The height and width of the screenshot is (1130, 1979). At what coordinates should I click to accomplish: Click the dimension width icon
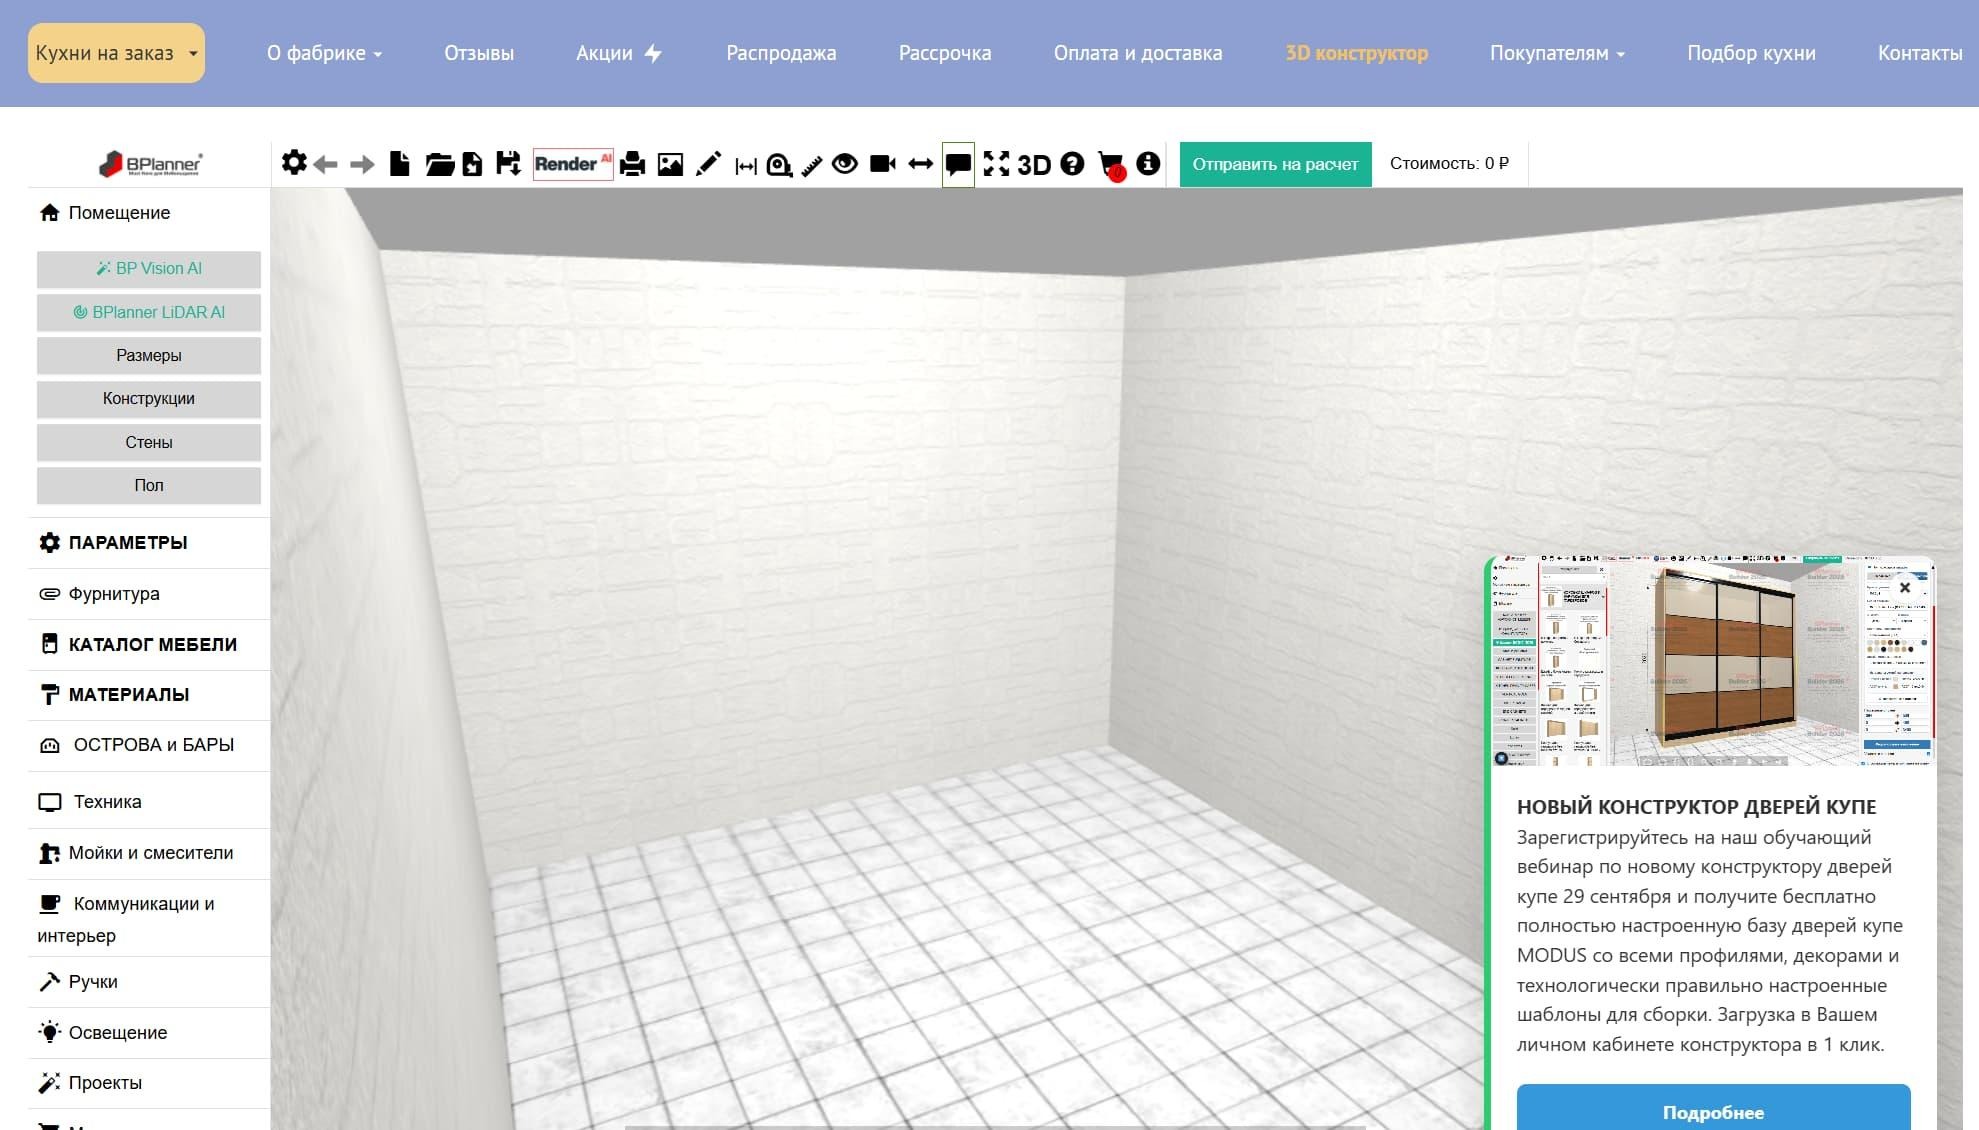pos(746,166)
